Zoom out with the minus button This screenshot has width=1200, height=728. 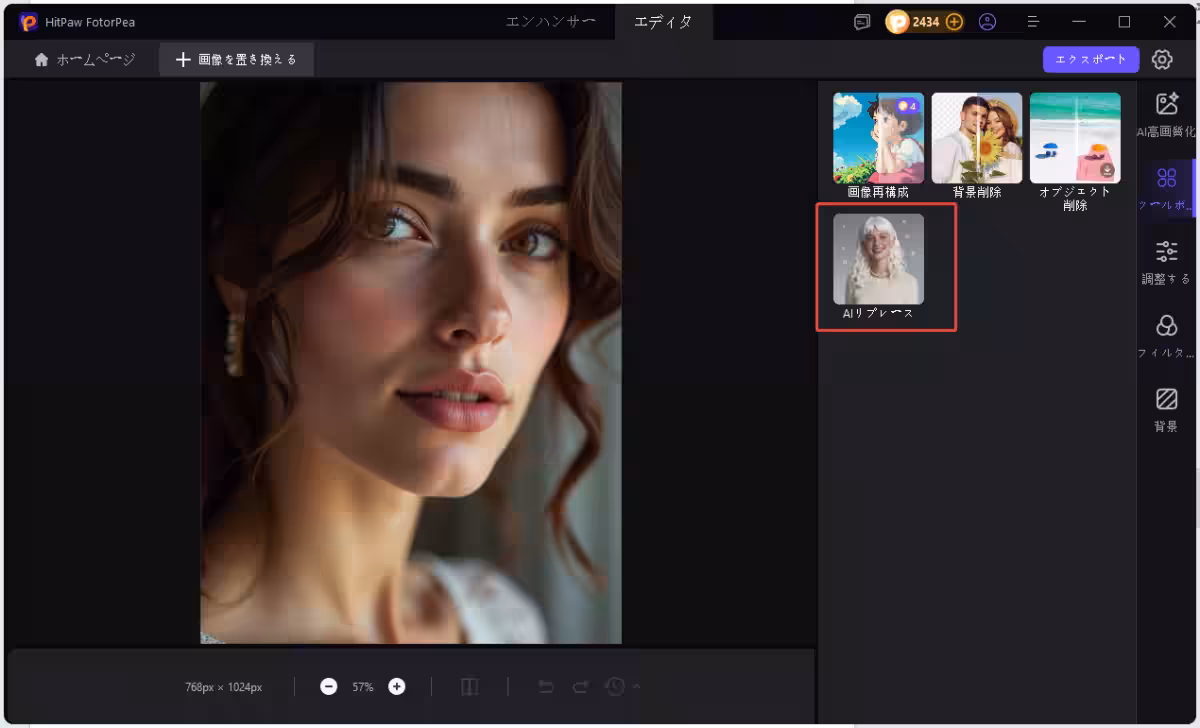tap(329, 687)
